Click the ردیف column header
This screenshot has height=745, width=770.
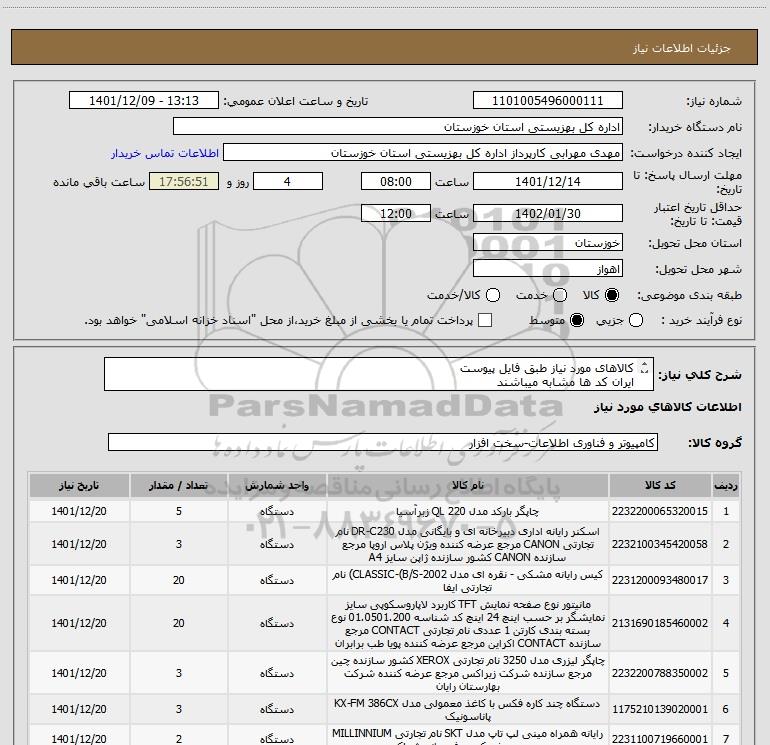tap(726, 485)
